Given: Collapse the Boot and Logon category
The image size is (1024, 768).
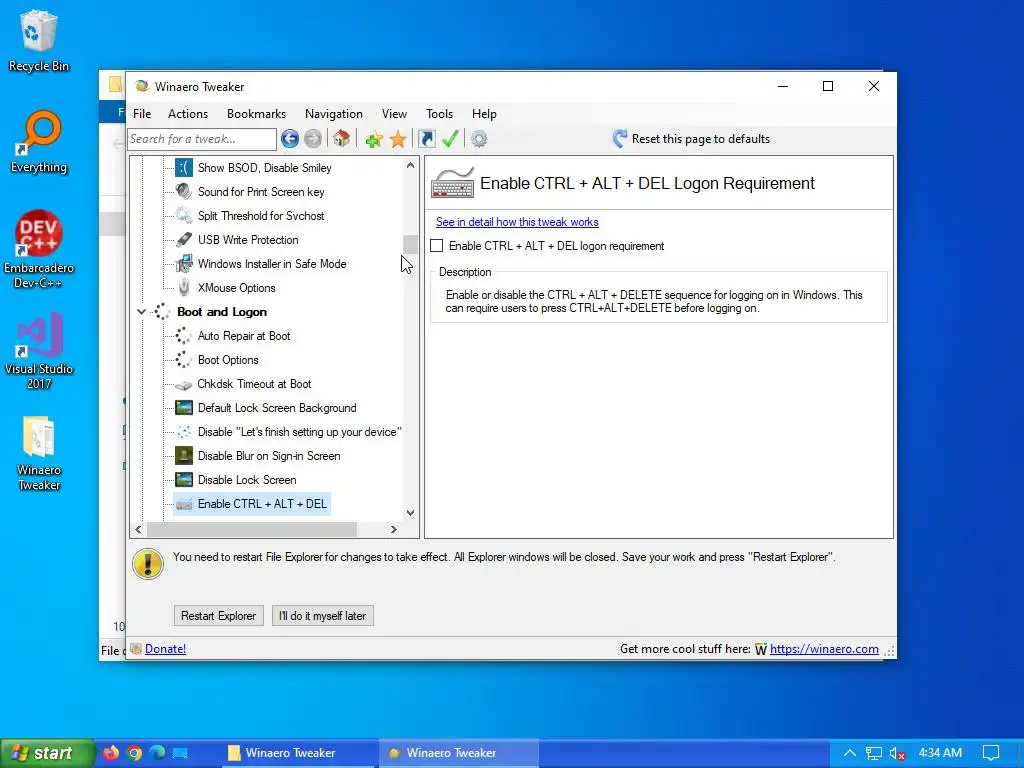Looking at the screenshot, I should point(141,312).
